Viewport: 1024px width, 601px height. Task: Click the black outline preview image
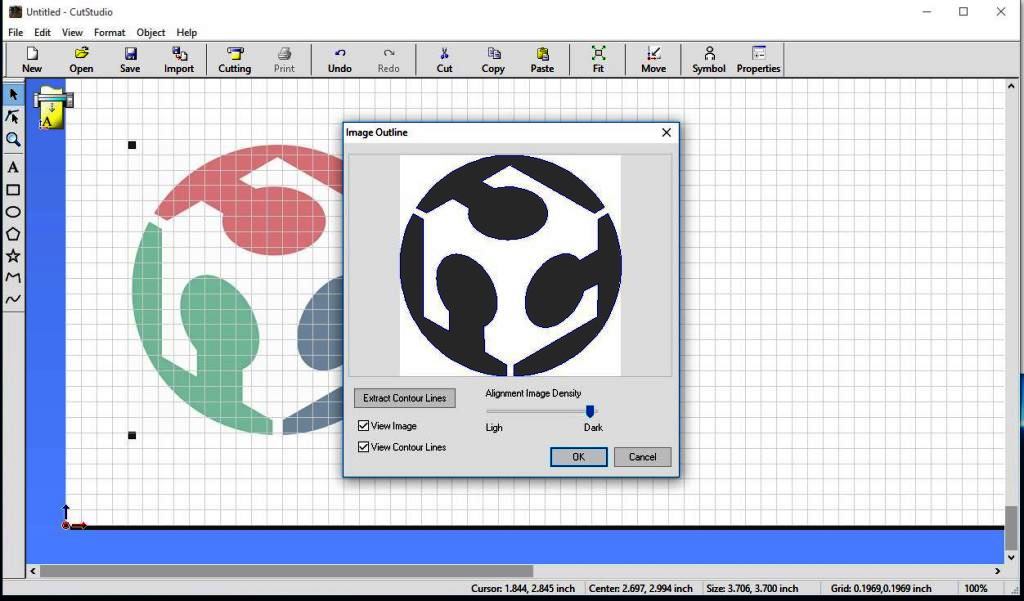click(511, 265)
